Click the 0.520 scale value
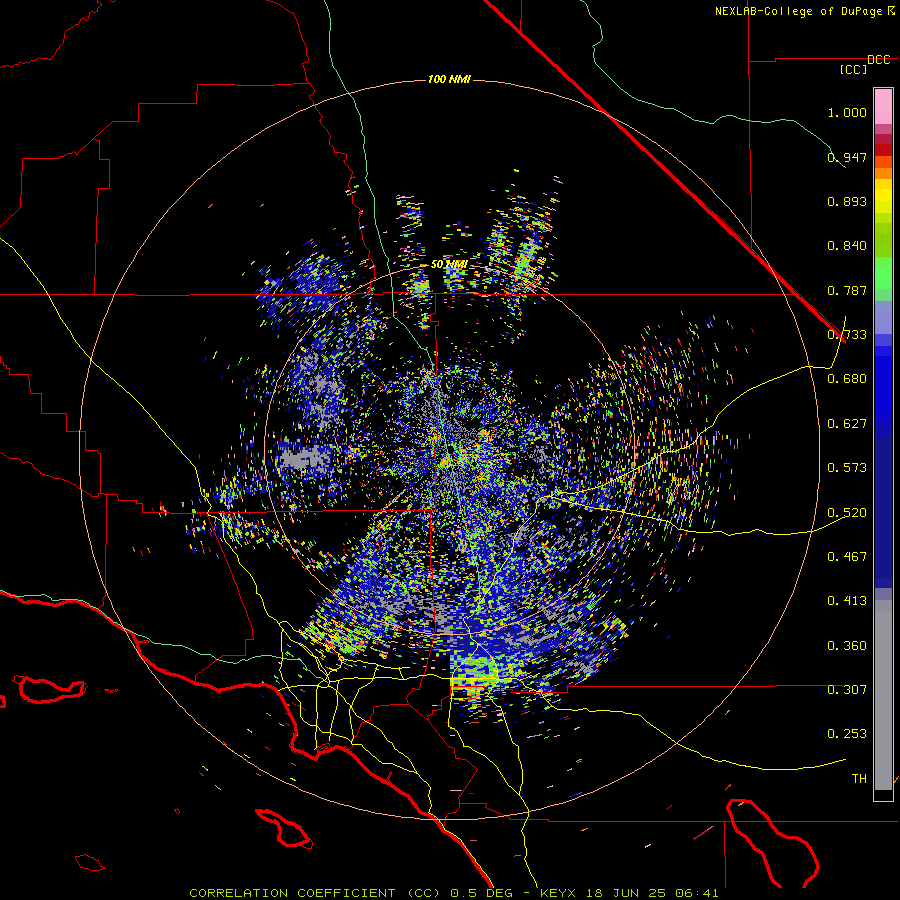This screenshot has height=900, width=900. click(x=847, y=513)
